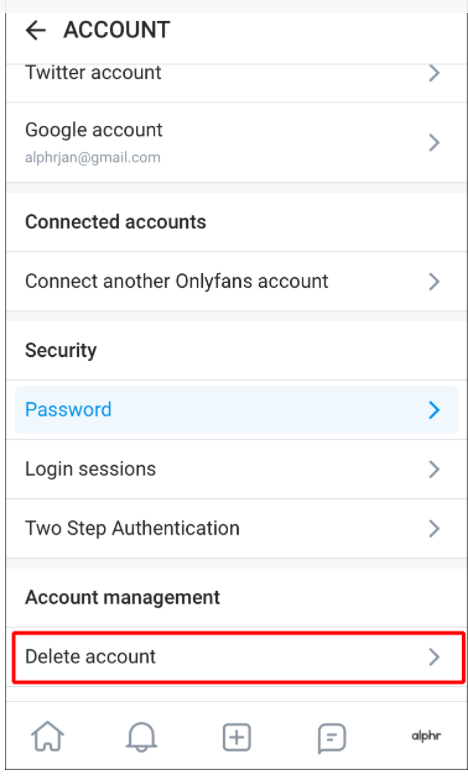Viewport: 468px width, 782px height.
Task: Open Two Step Authentication
Action: point(236,529)
